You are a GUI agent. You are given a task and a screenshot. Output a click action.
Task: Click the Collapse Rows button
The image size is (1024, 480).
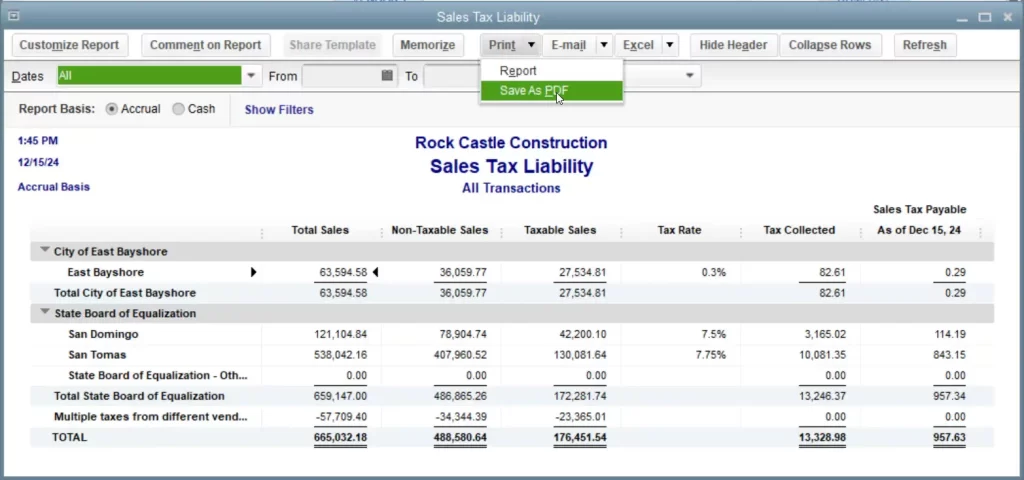(x=830, y=45)
